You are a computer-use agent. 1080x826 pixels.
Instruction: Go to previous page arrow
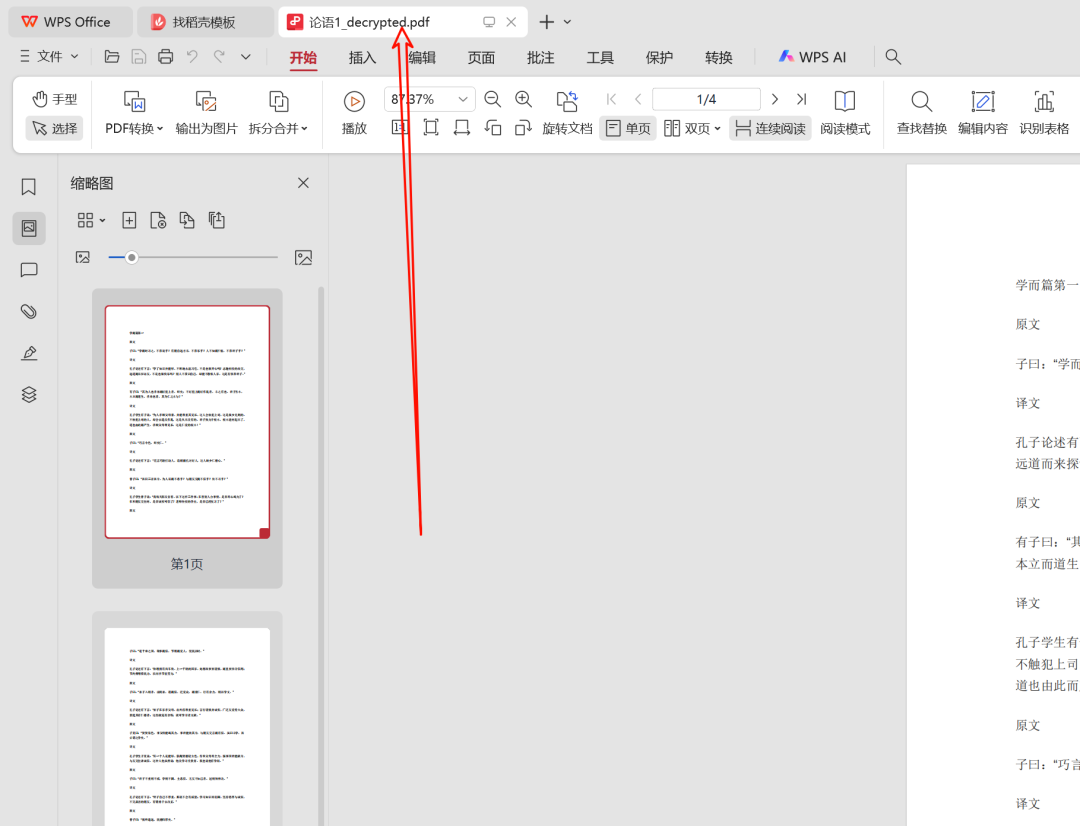638,99
